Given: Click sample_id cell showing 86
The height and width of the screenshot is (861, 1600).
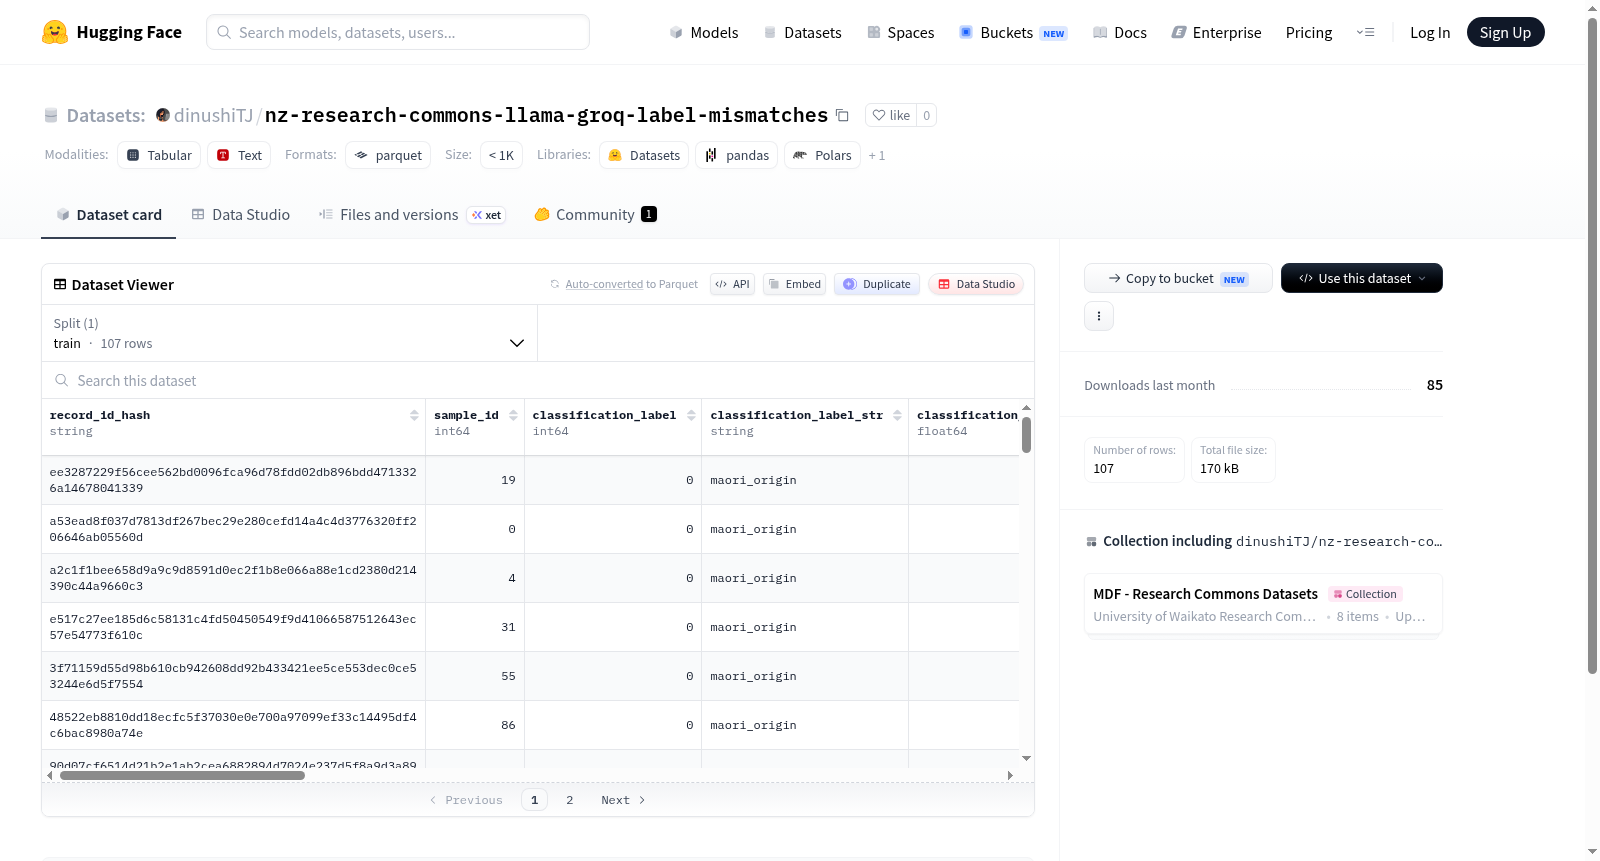Looking at the screenshot, I should [x=475, y=725].
